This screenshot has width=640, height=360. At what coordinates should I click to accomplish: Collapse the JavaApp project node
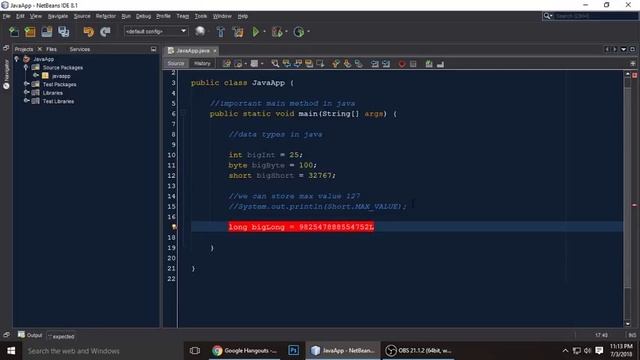pos(17,59)
